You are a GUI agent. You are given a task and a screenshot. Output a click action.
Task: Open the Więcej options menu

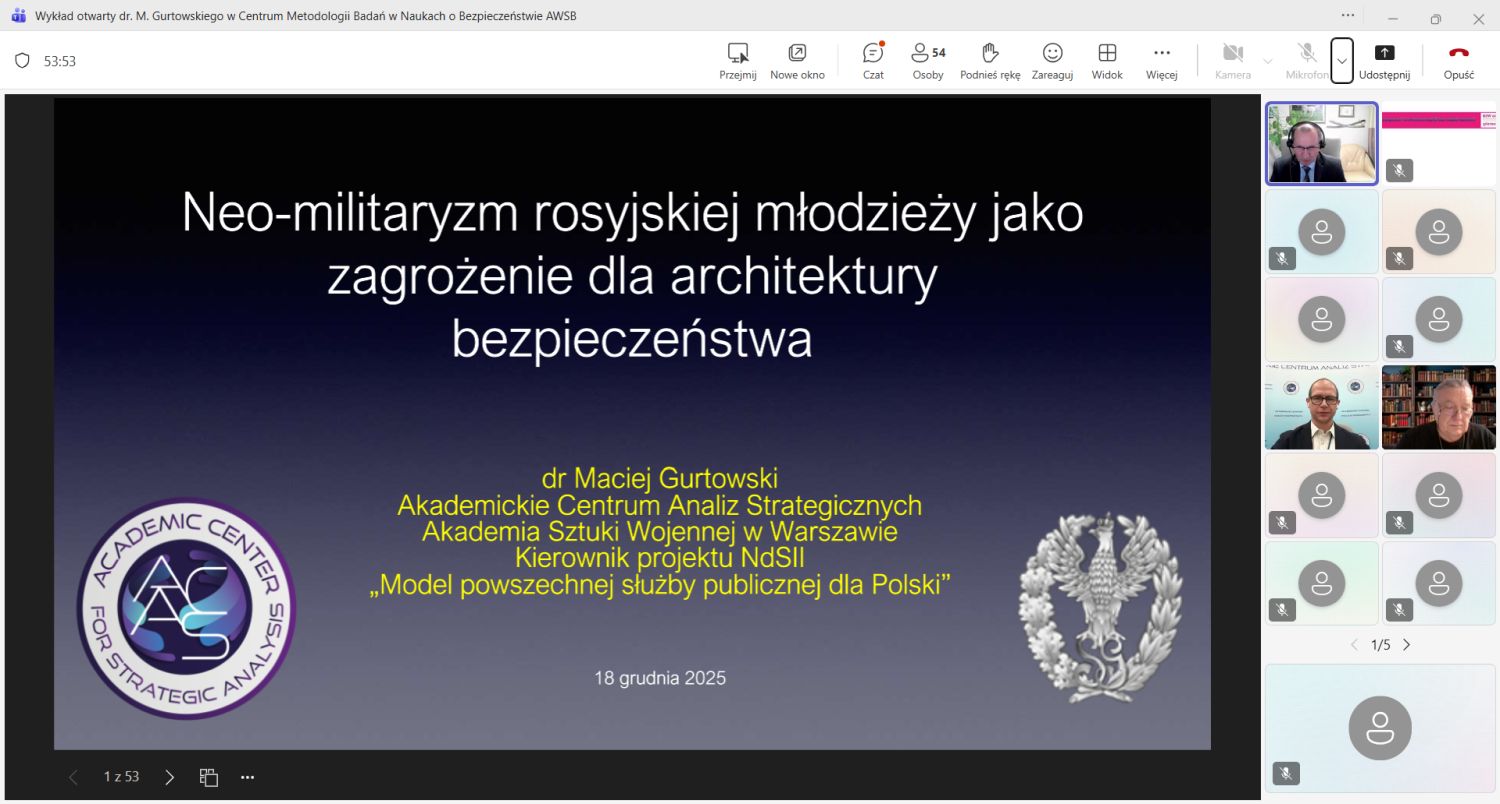[x=1161, y=61]
